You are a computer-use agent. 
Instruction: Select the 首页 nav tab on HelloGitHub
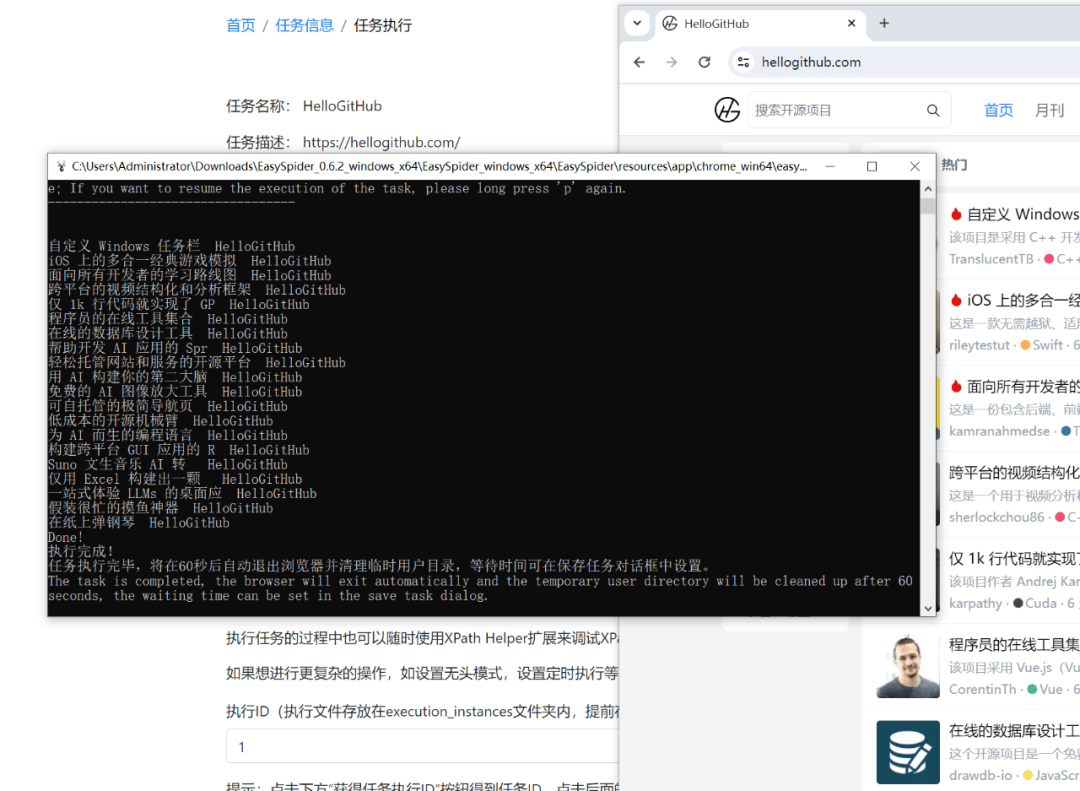[998, 110]
